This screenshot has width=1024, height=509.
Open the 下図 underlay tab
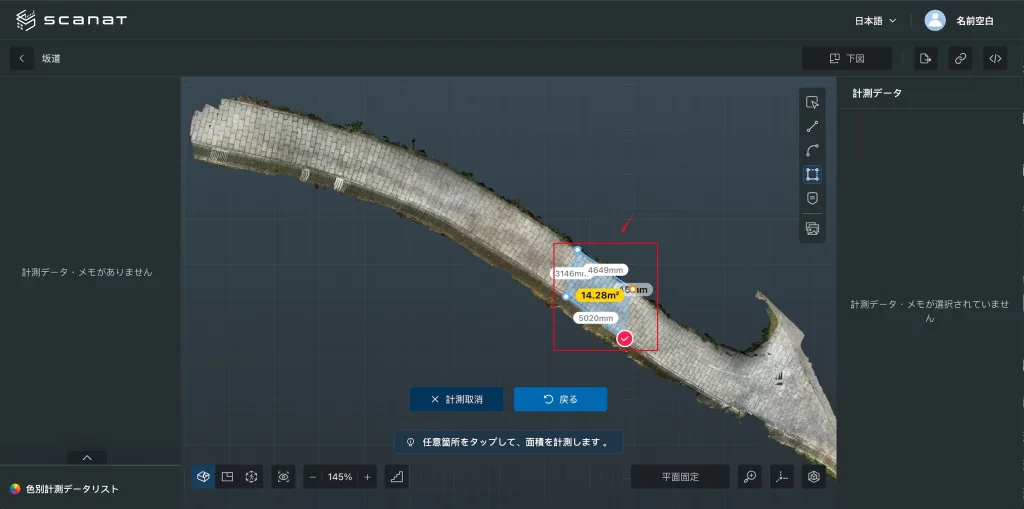tap(846, 58)
